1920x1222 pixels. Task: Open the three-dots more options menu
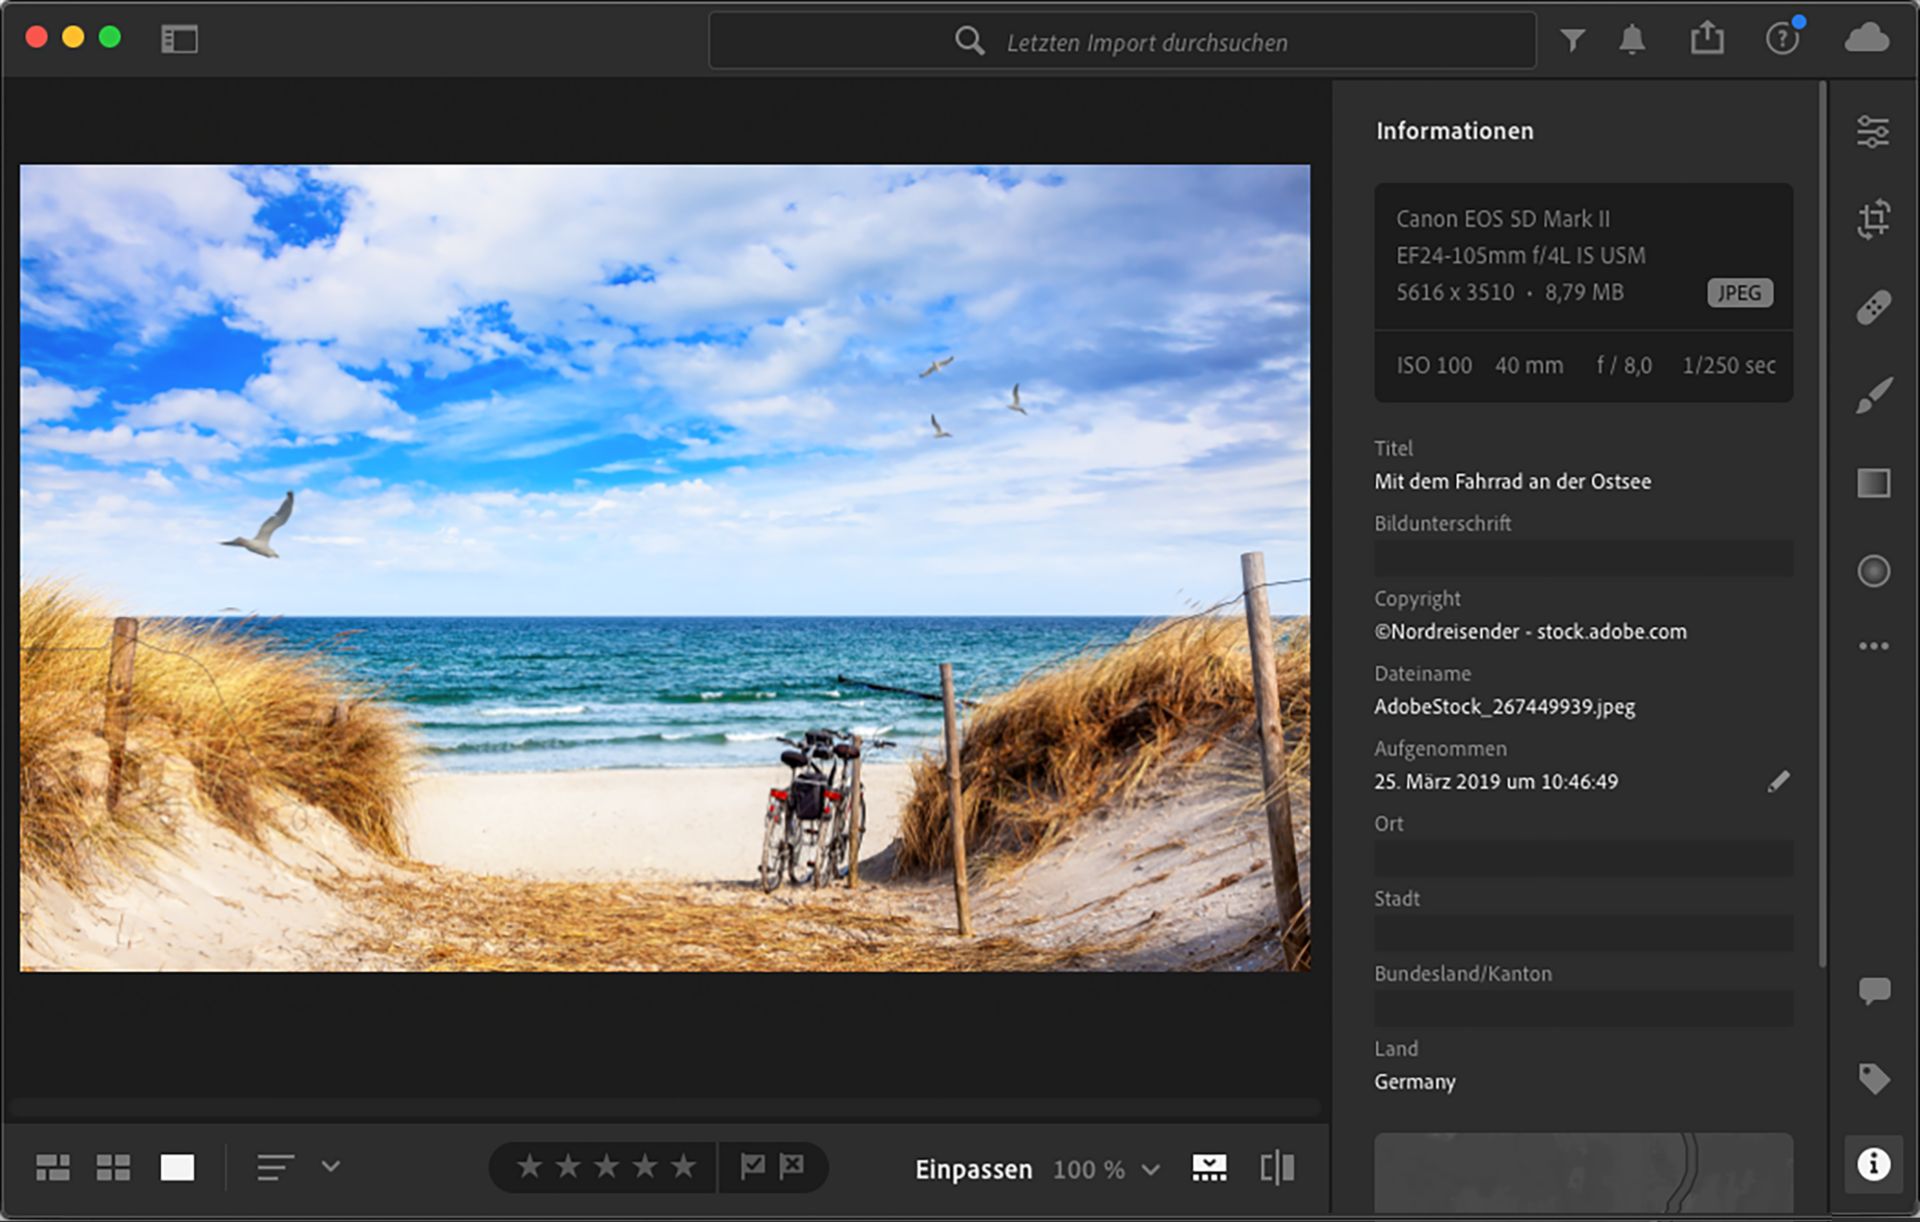1872,646
